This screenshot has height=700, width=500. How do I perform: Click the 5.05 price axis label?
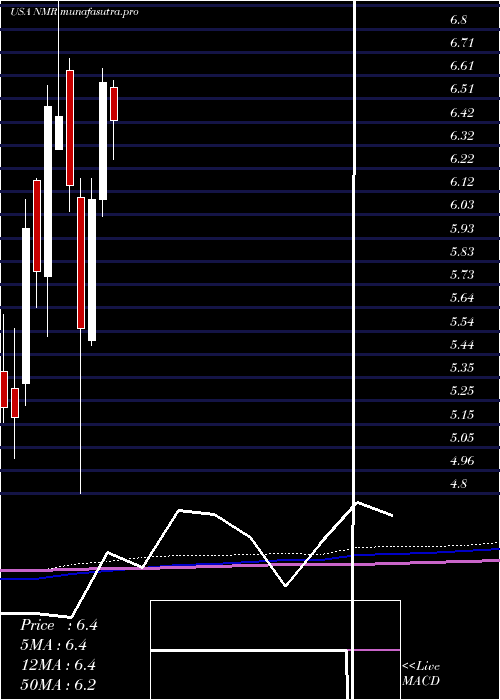462,438
